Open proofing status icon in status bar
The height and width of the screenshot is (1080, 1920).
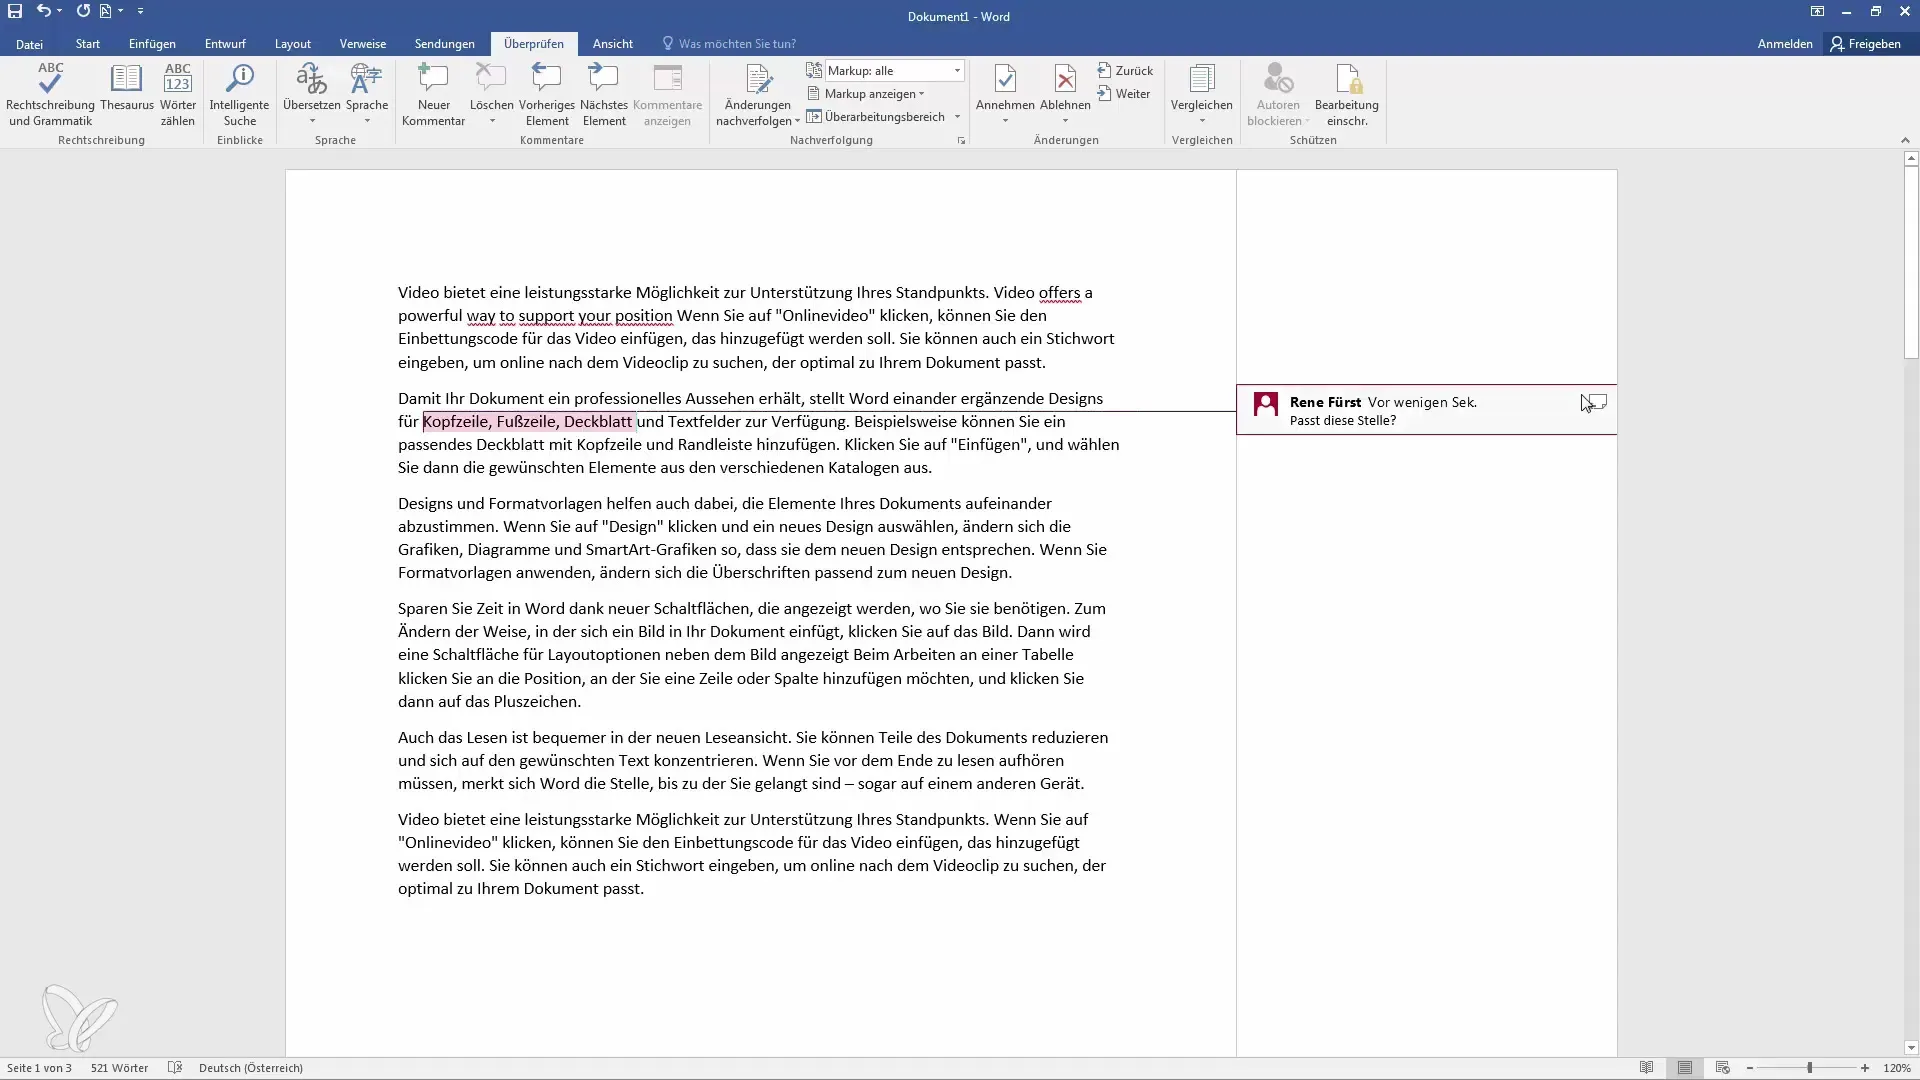tap(175, 1068)
